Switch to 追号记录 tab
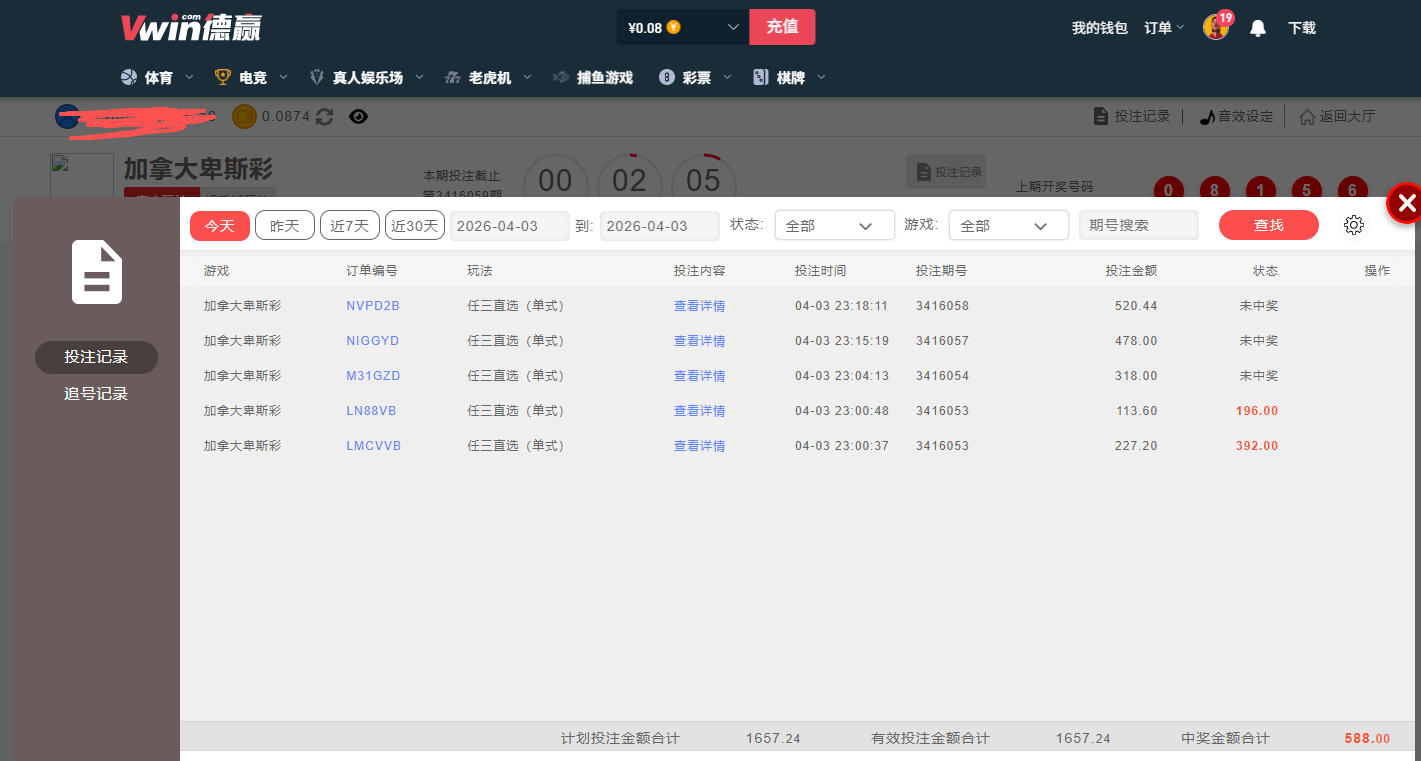 point(96,394)
